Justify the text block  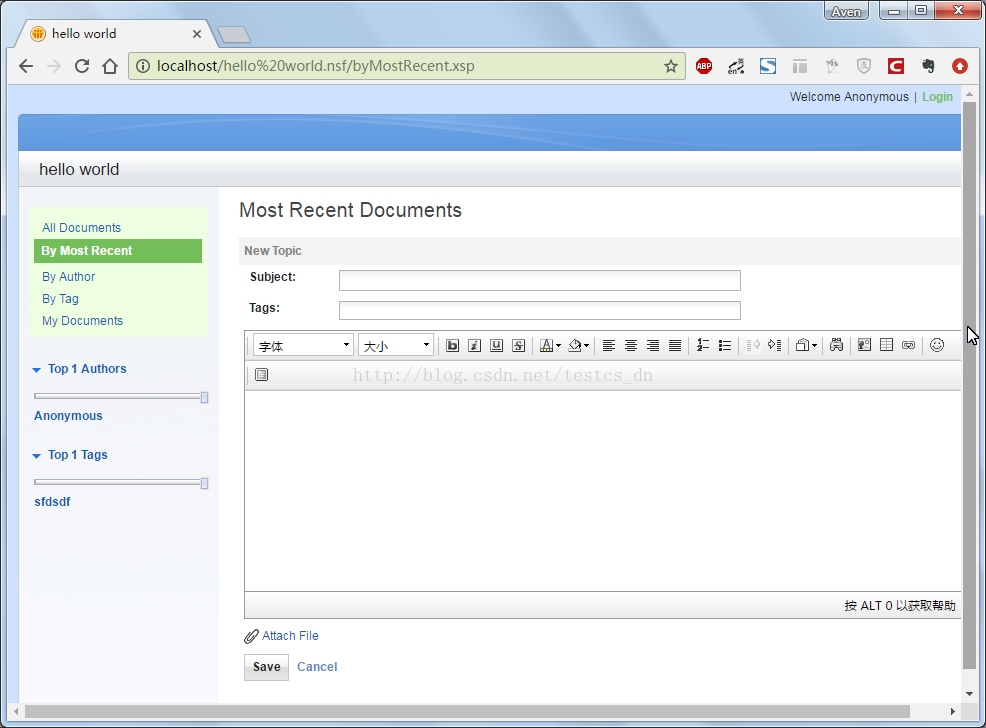pyautogui.click(x=675, y=345)
